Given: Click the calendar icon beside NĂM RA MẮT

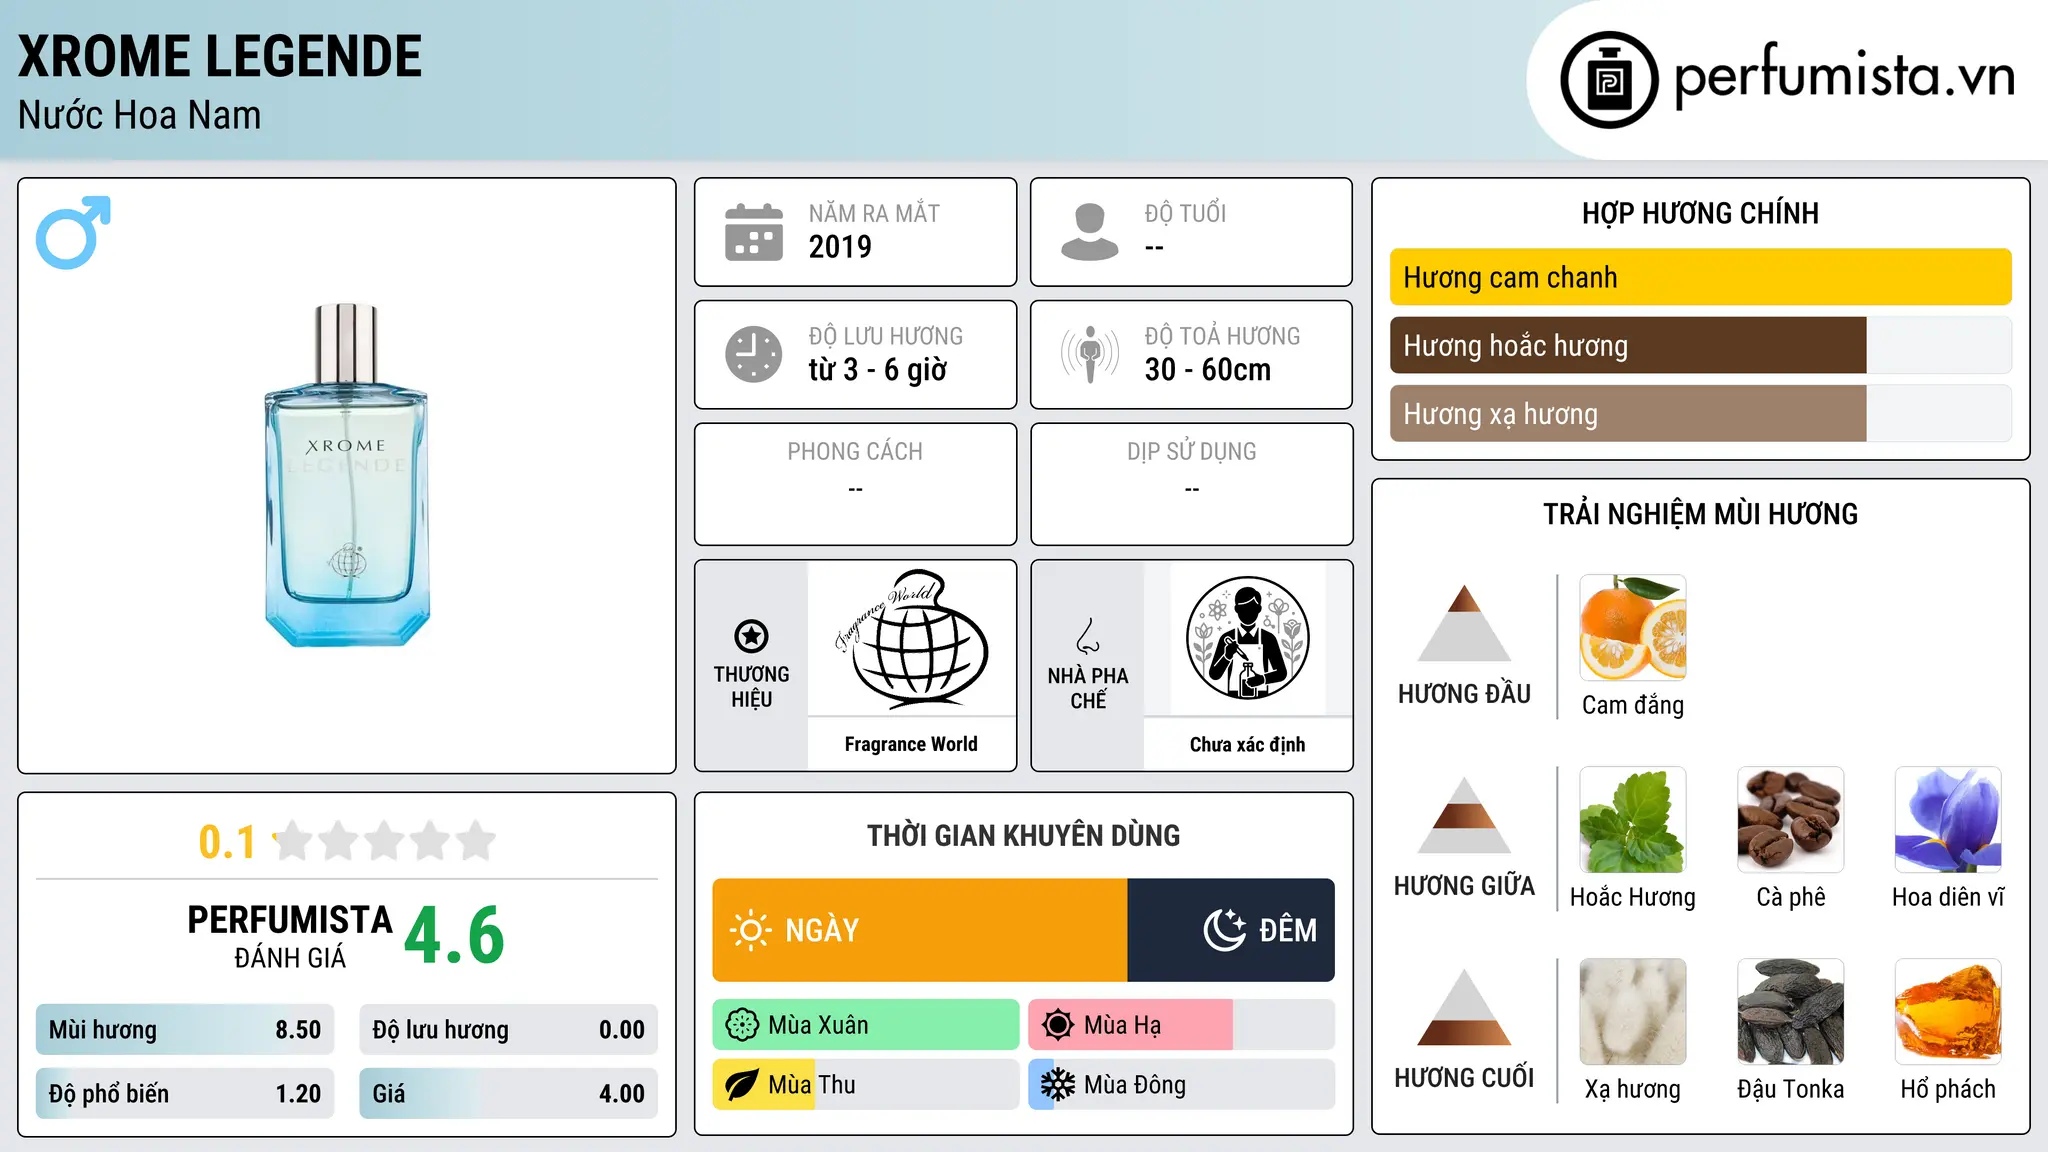Looking at the screenshot, I should [754, 232].
